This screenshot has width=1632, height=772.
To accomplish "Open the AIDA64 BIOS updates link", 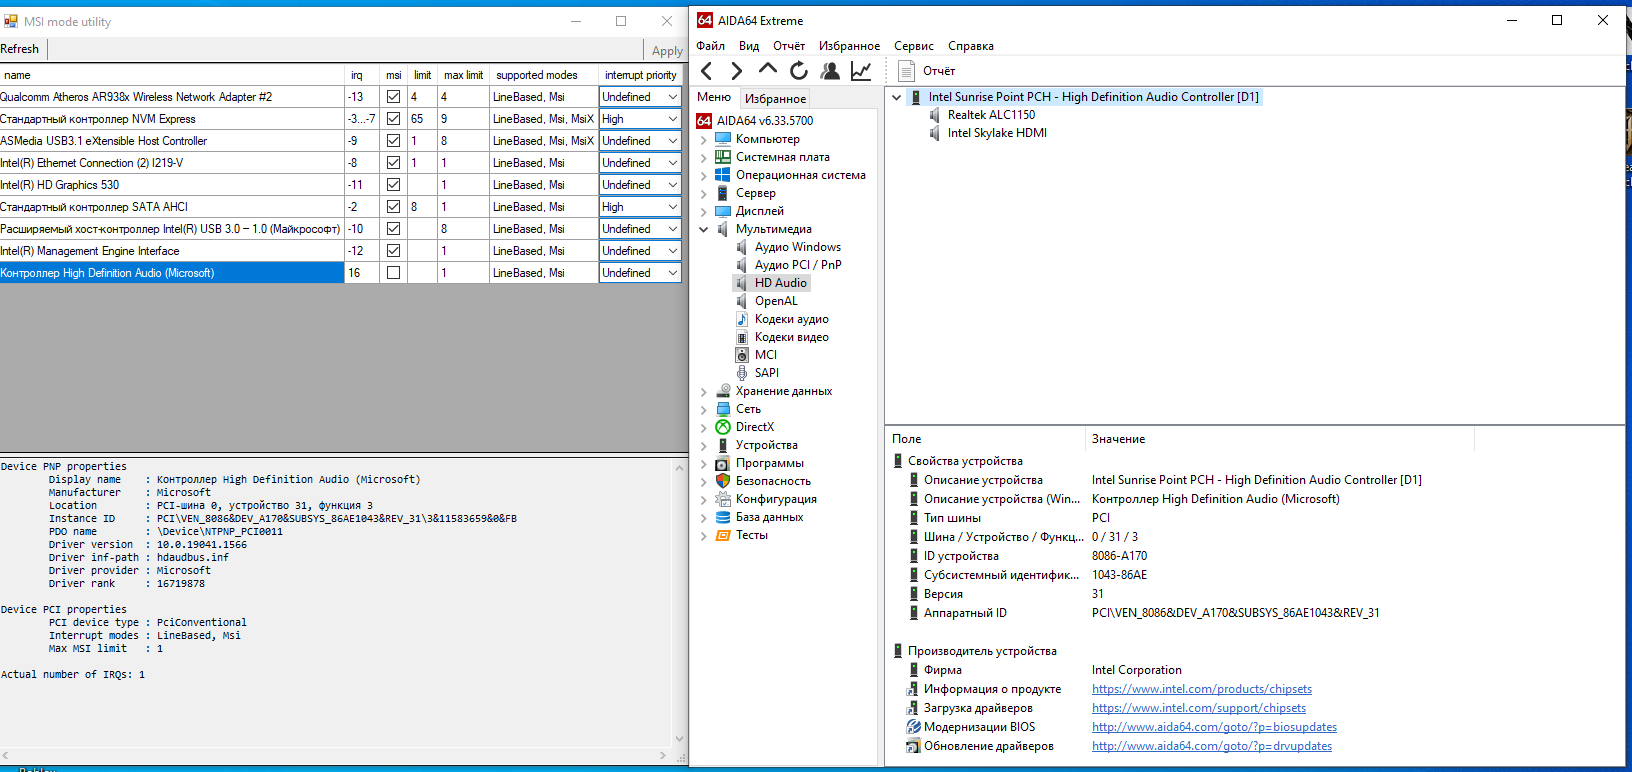I will (1214, 727).
